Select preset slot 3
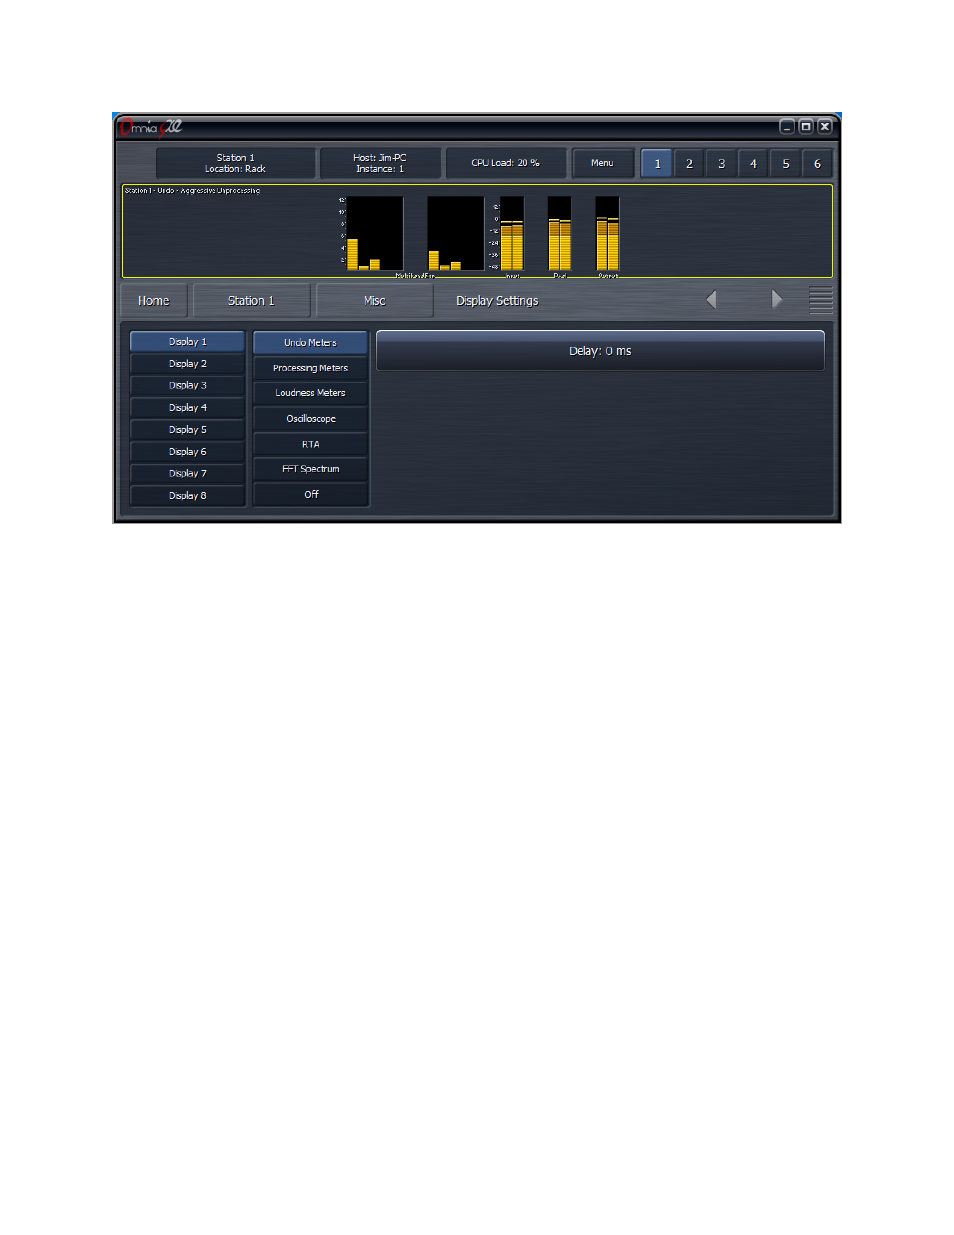The width and height of the screenshot is (954, 1235). [x=721, y=164]
